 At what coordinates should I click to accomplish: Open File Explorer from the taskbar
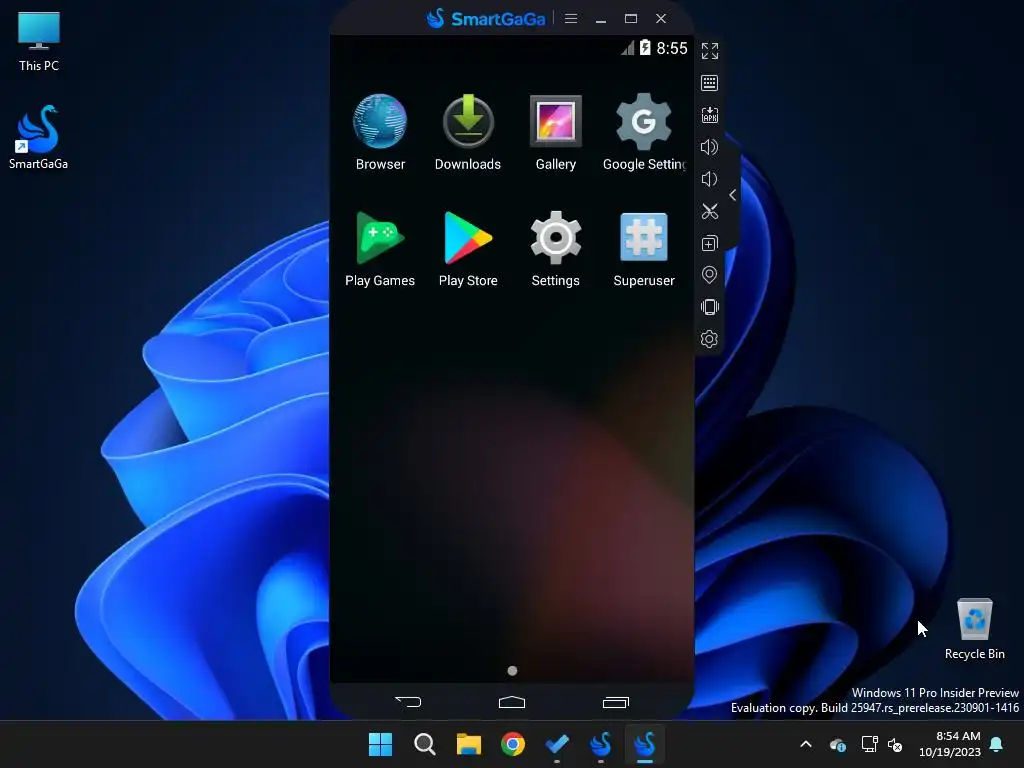[x=468, y=744]
